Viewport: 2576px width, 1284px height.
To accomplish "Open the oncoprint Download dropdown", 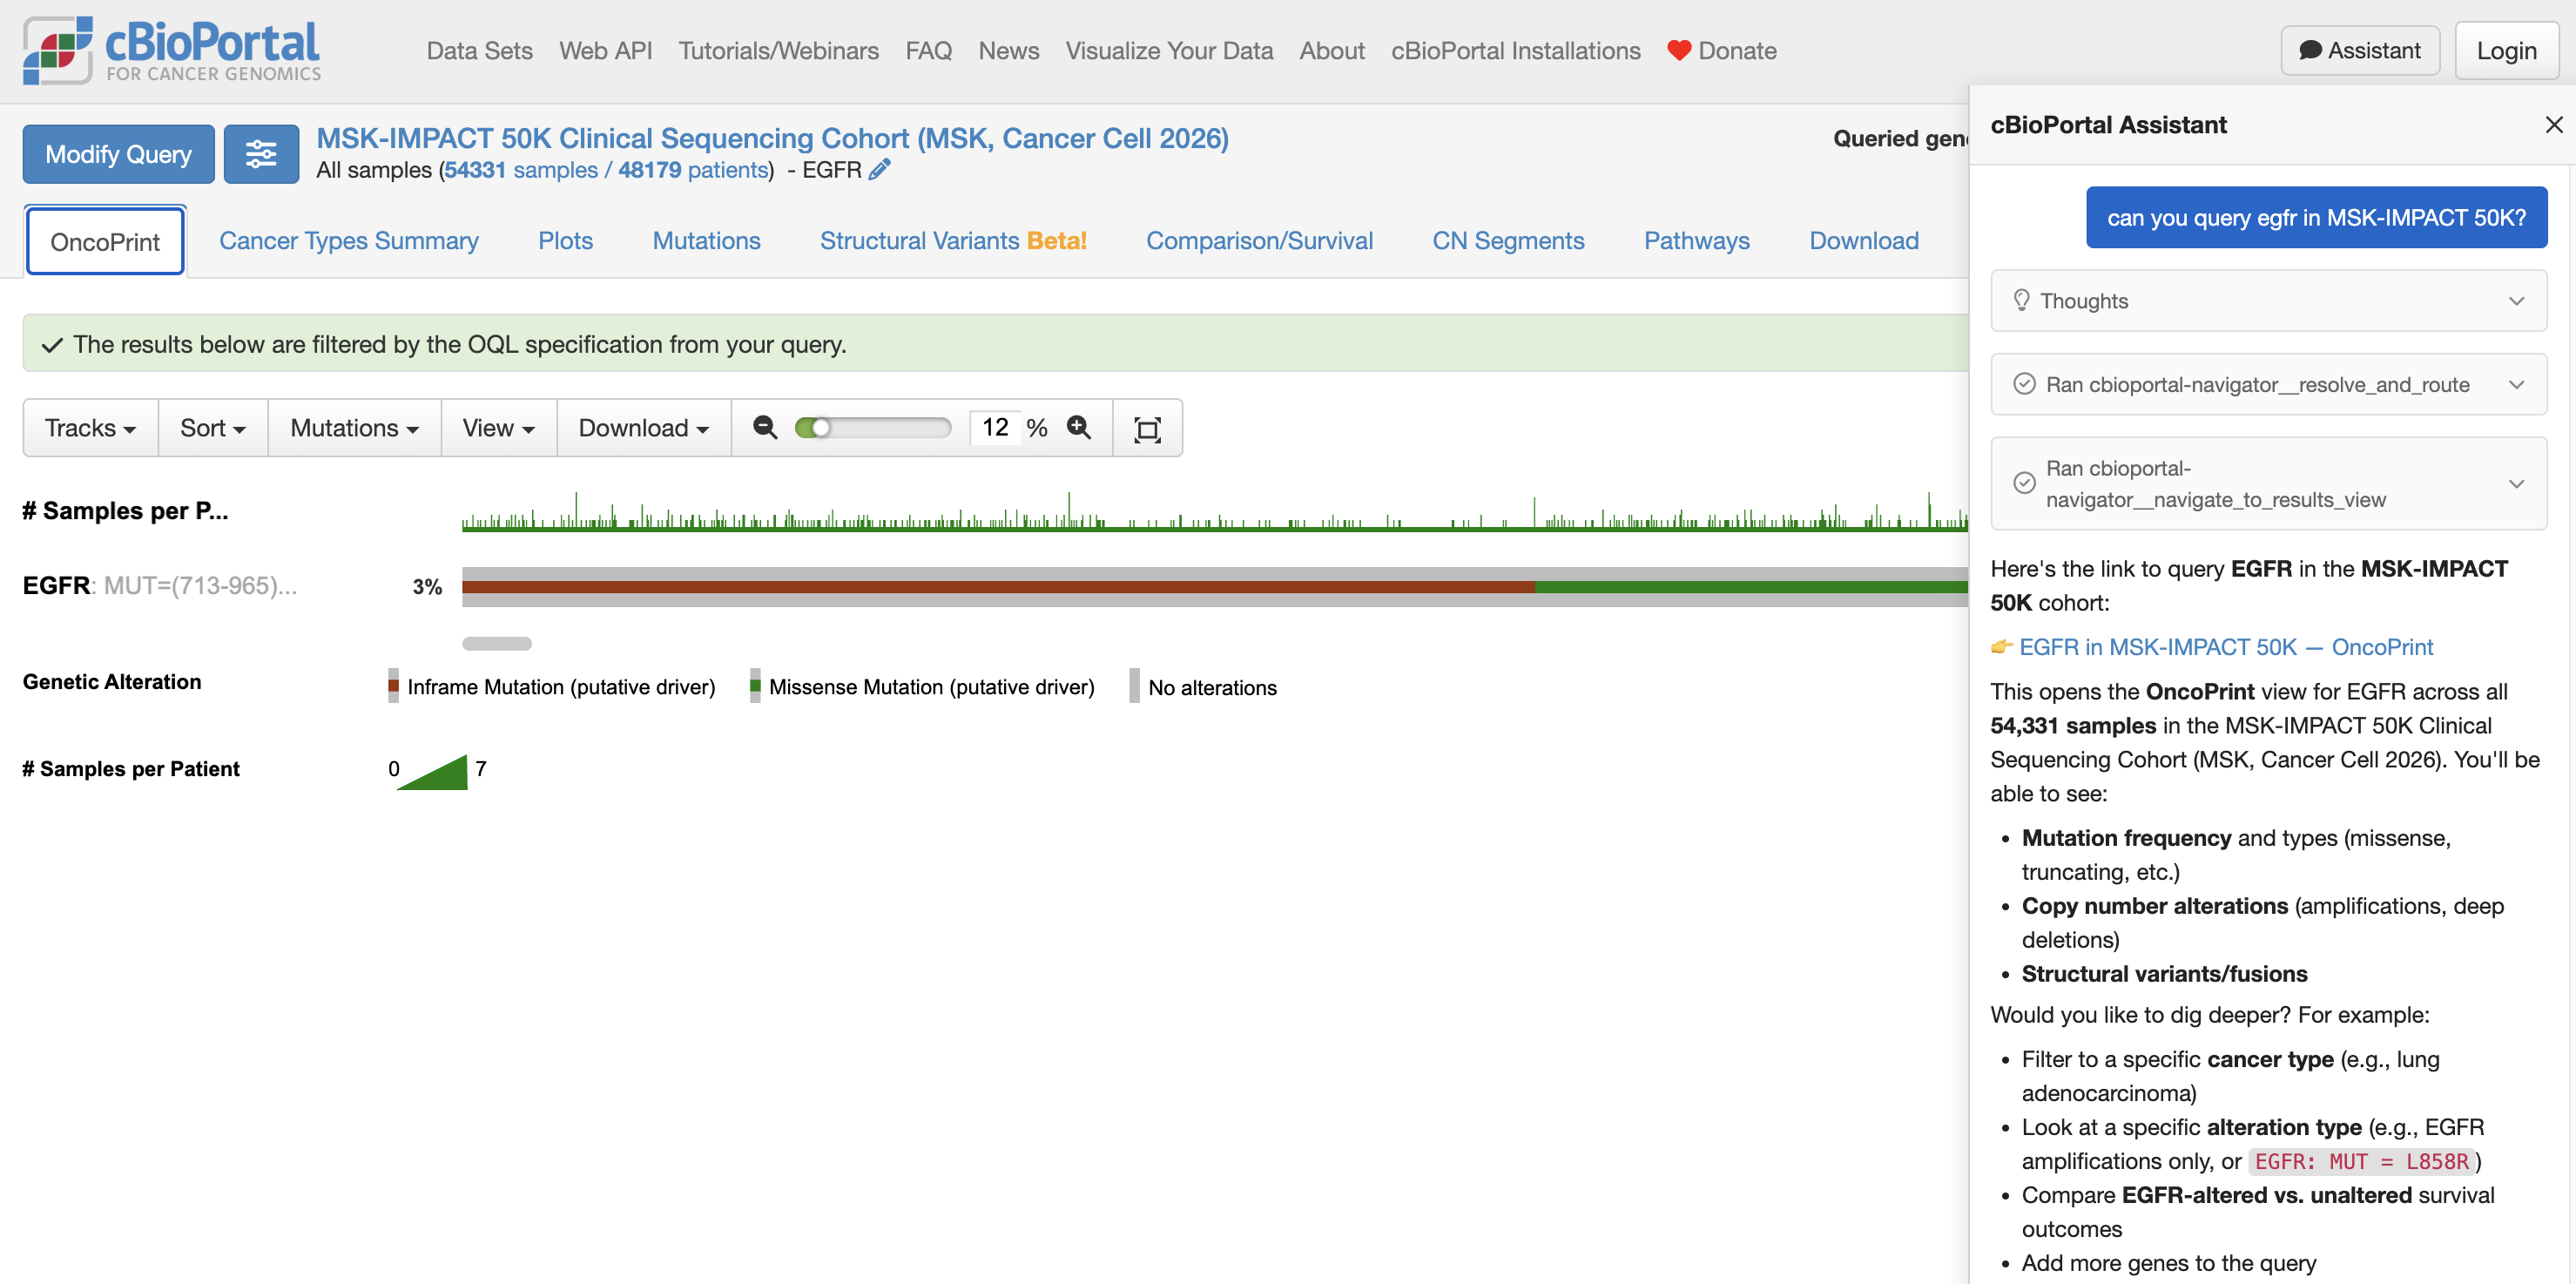I will 643,428.
